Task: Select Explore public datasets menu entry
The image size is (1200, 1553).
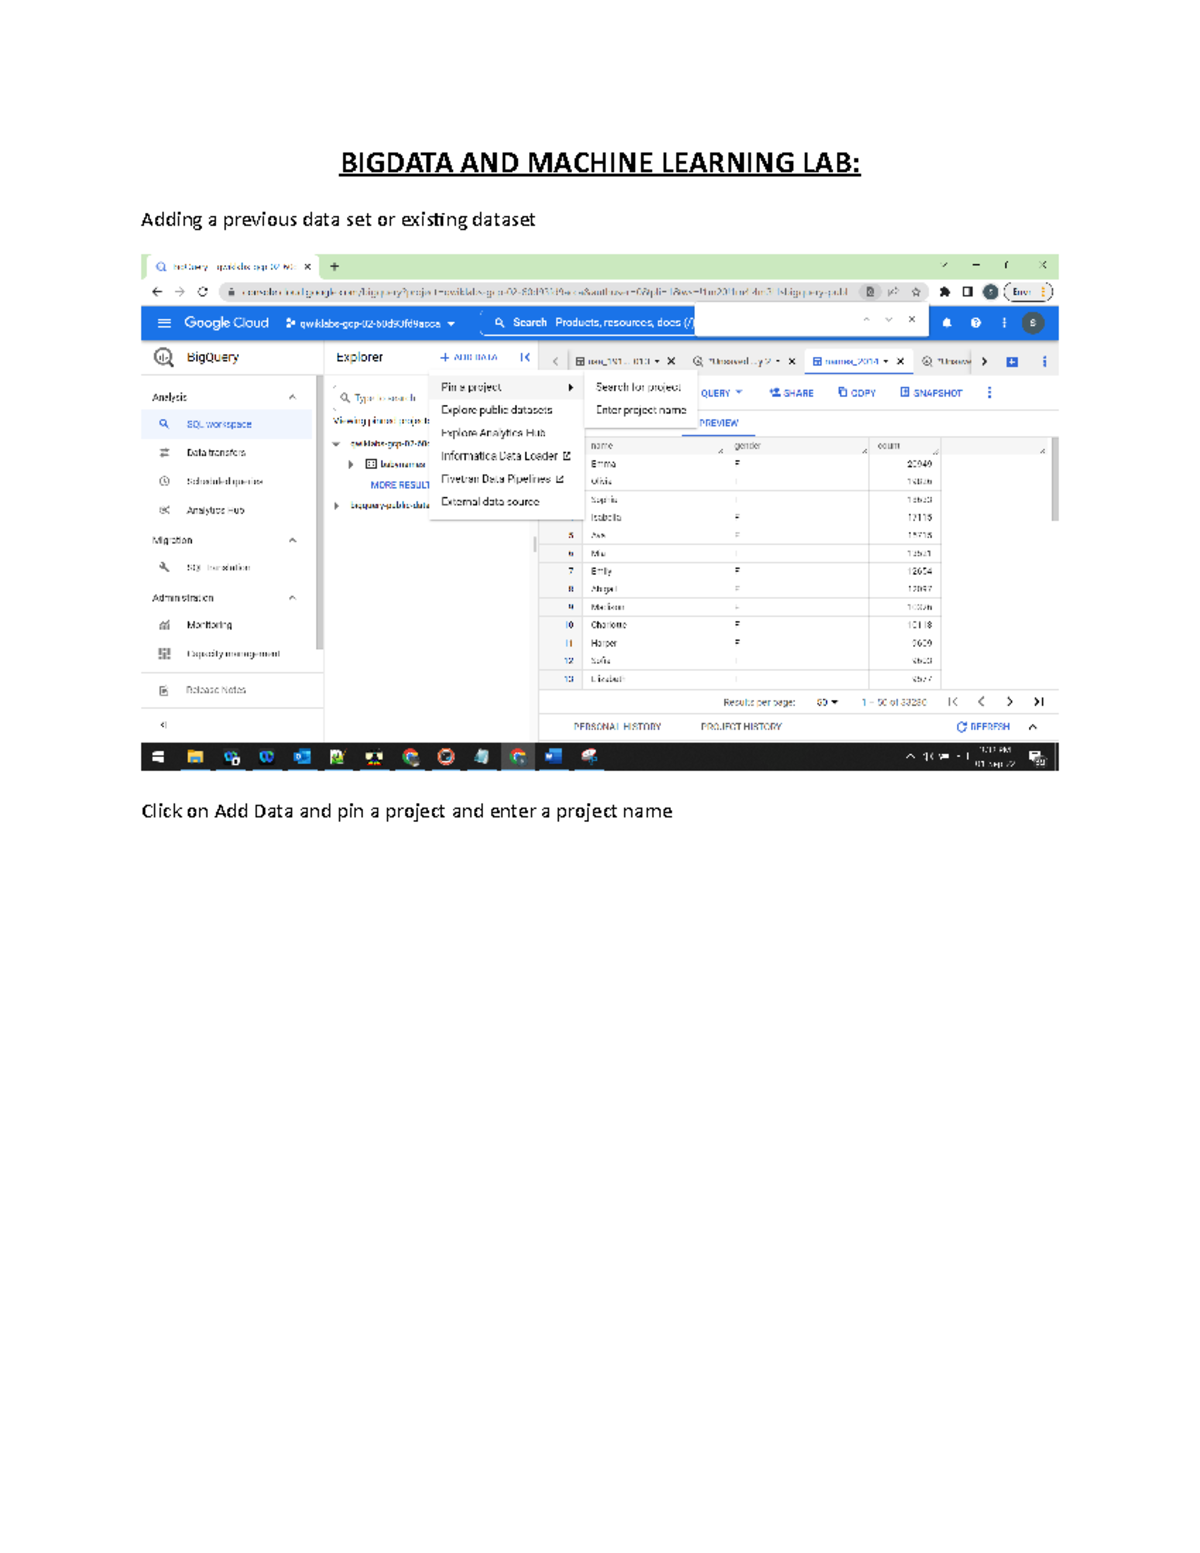Action: [x=496, y=410]
